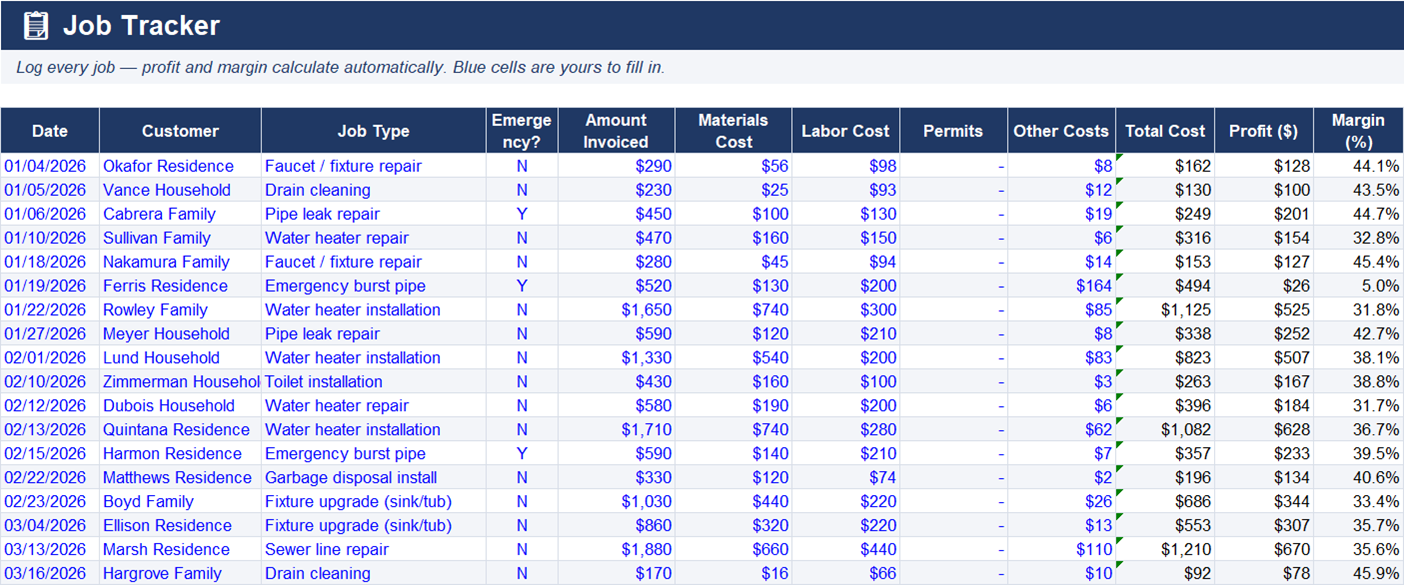This screenshot has height=585, width=1404.
Task: Select the $16 materials cost cell
Action: pyautogui.click(x=733, y=573)
